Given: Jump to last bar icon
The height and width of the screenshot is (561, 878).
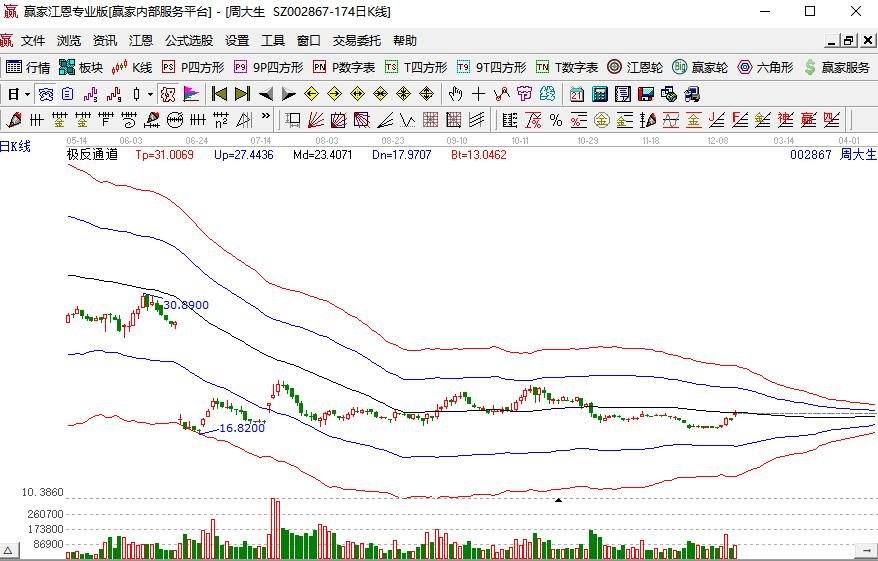Looking at the screenshot, I should click(242, 95).
